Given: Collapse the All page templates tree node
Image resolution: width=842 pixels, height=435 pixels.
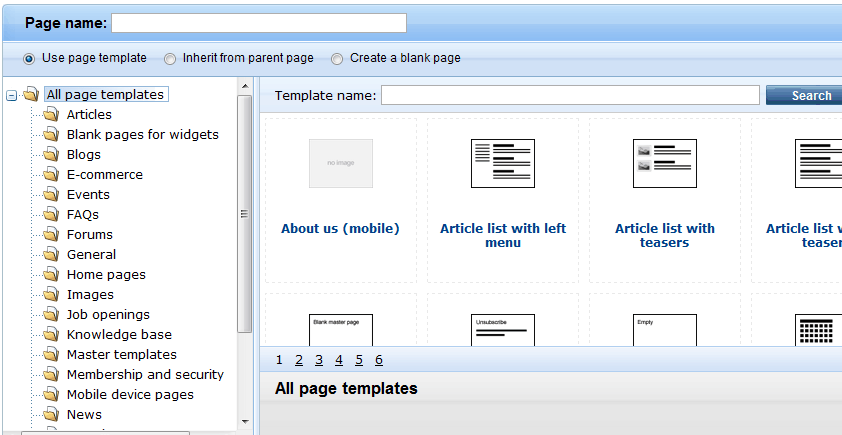Looking at the screenshot, I should tap(11, 96).
